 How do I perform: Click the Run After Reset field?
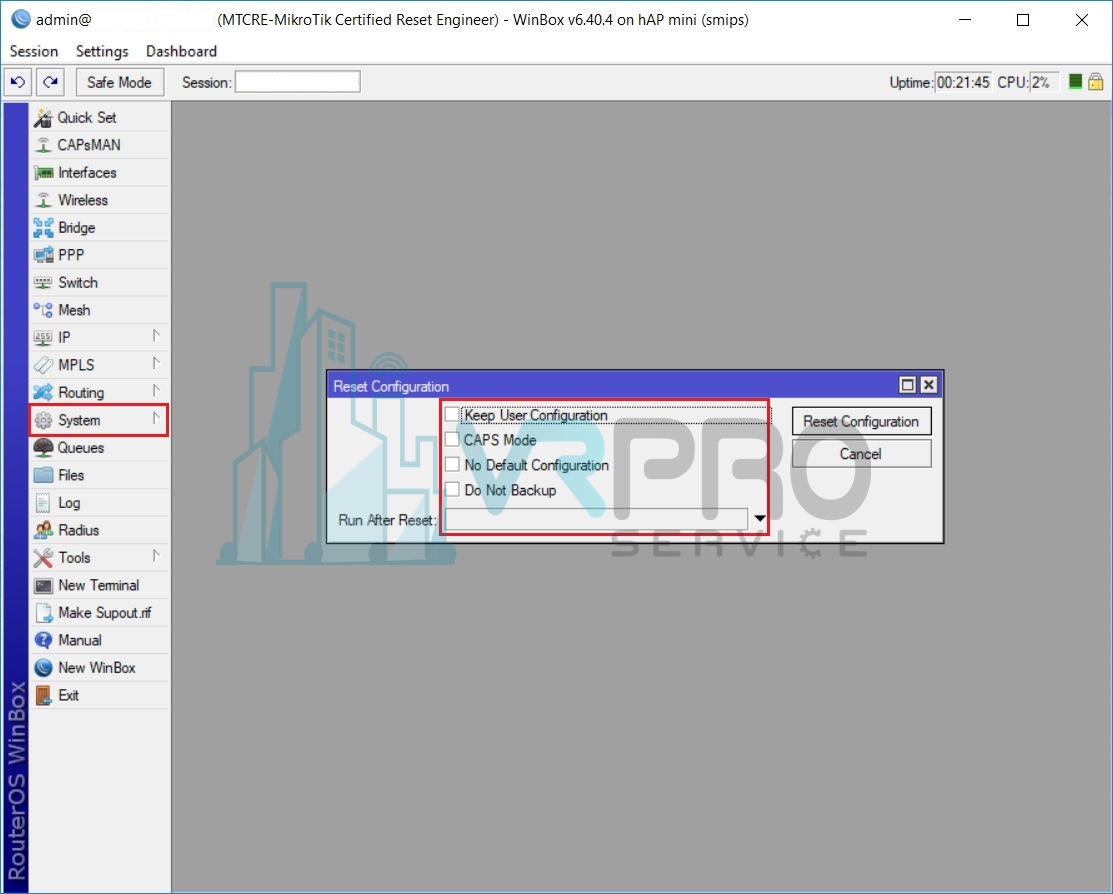(596, 519)
